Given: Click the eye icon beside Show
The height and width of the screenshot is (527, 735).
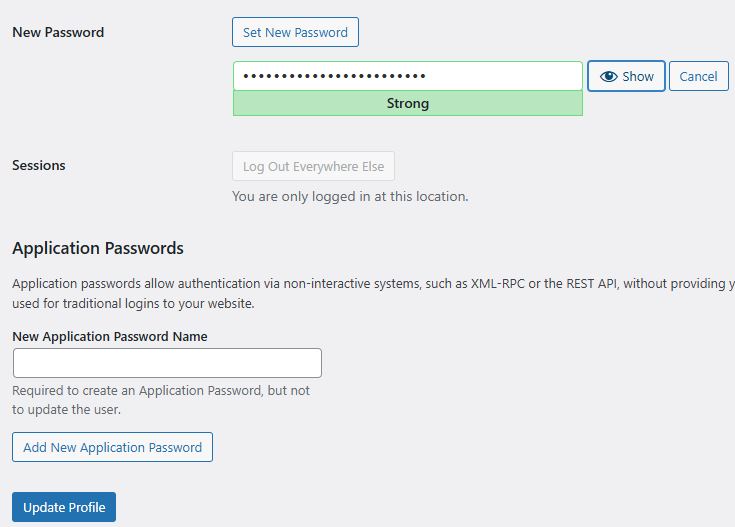Looking at the screenshot, I should 608,76.
